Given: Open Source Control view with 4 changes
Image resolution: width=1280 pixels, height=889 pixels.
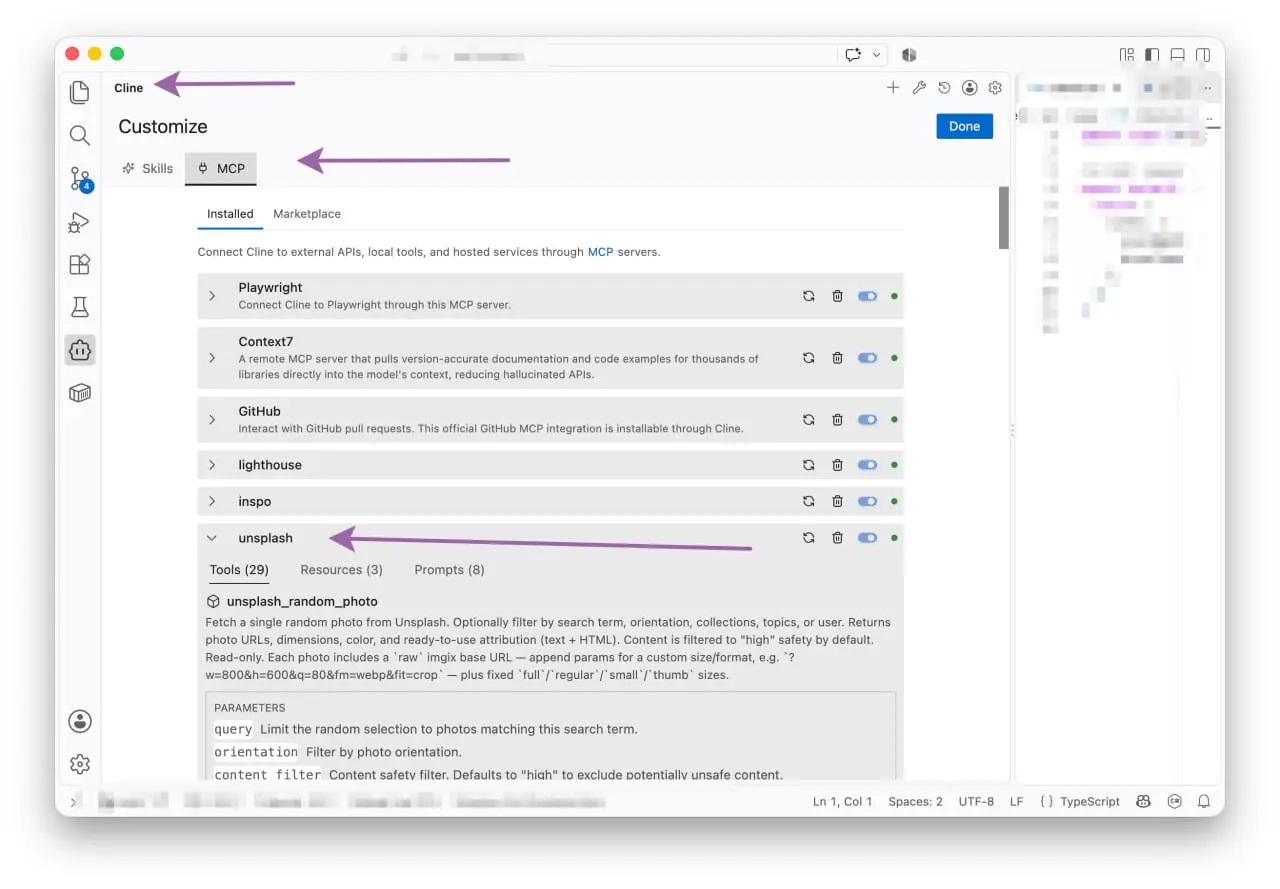Looking at the screenshot, I should pos(80,179).
